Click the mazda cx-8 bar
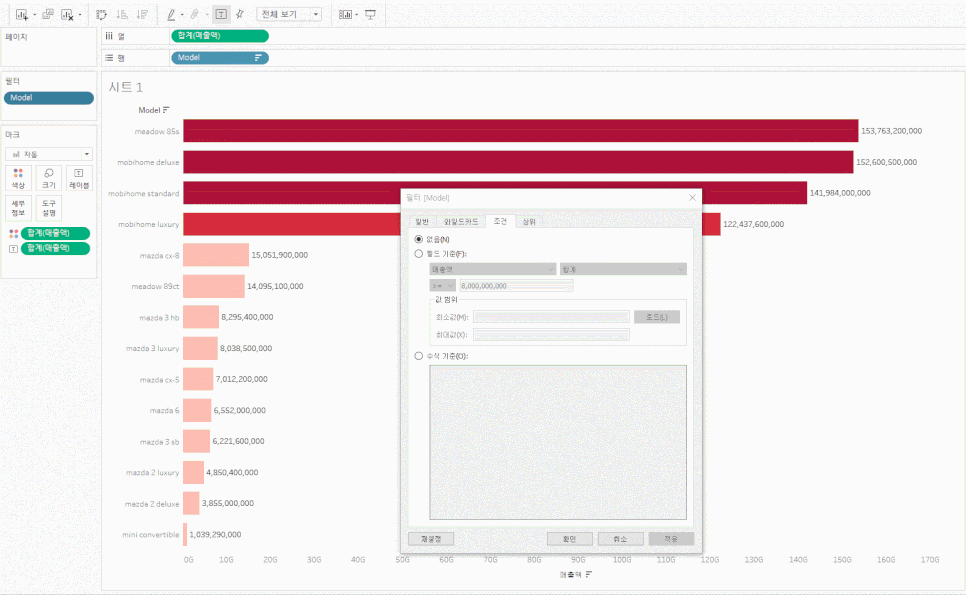The width and height of the screenshot is (966, 595). [x=216, y=255]
